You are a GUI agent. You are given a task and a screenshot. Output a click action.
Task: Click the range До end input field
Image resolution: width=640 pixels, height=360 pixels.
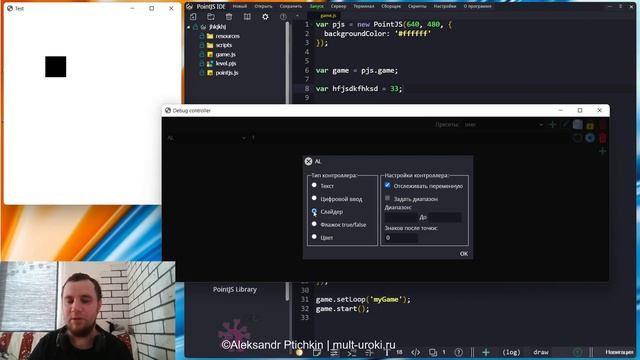tap(444, 217)
